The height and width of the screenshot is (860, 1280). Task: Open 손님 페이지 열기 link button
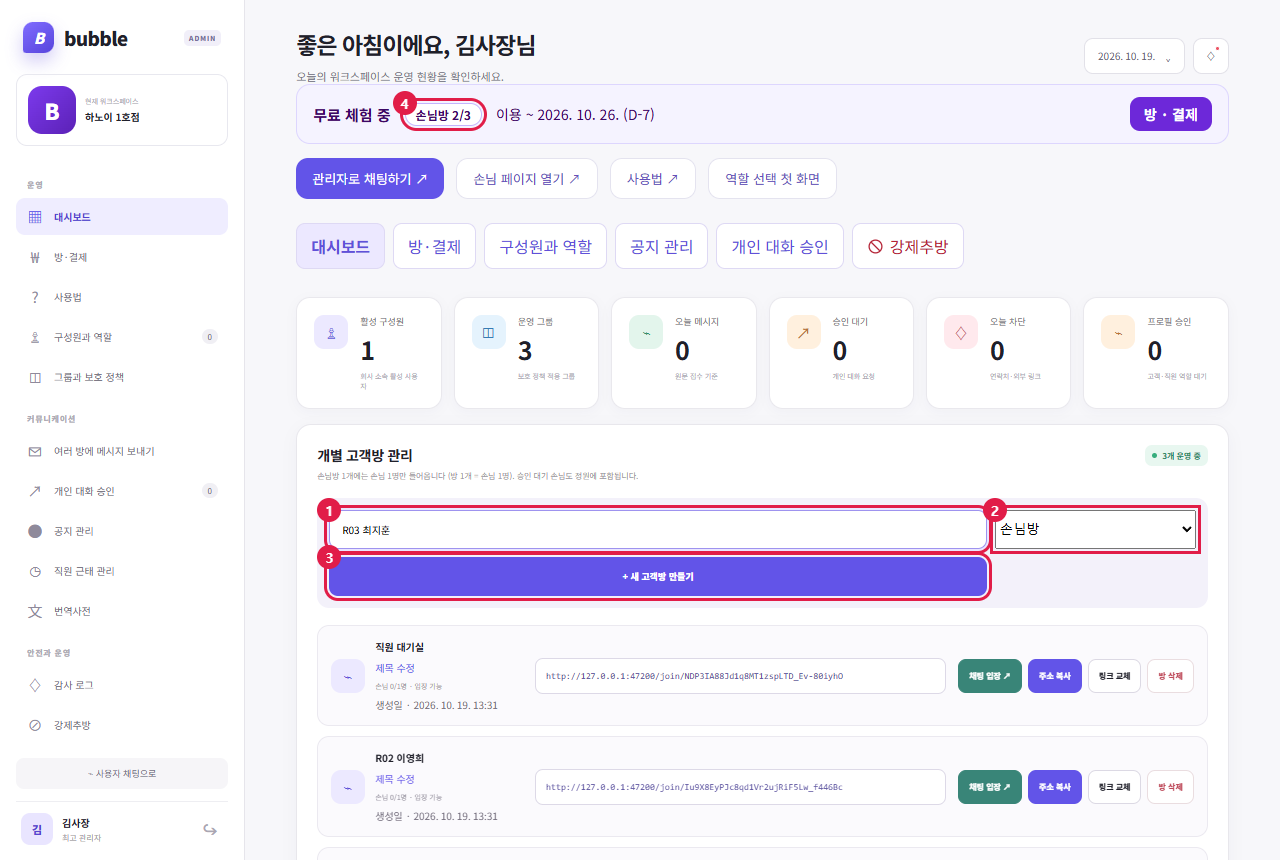click(x=527, y=178)
